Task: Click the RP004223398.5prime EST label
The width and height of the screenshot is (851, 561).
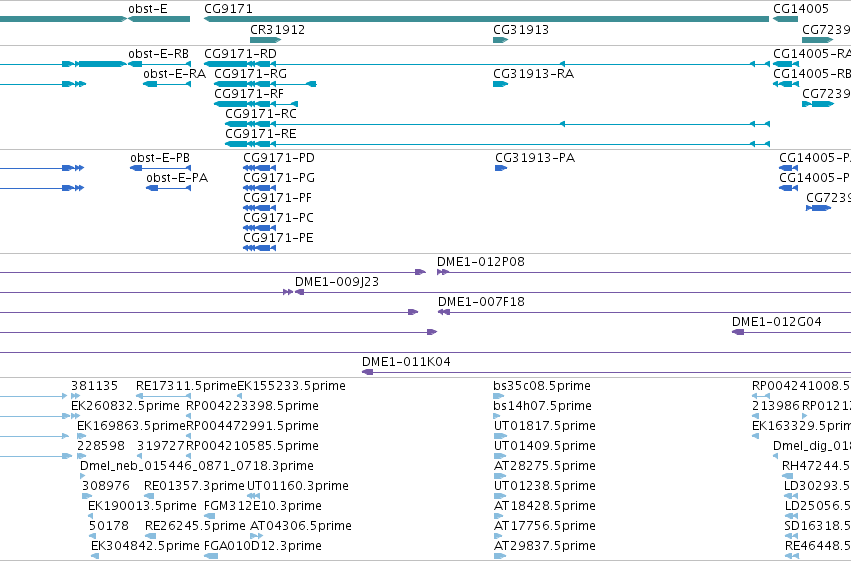Action: 252,406
